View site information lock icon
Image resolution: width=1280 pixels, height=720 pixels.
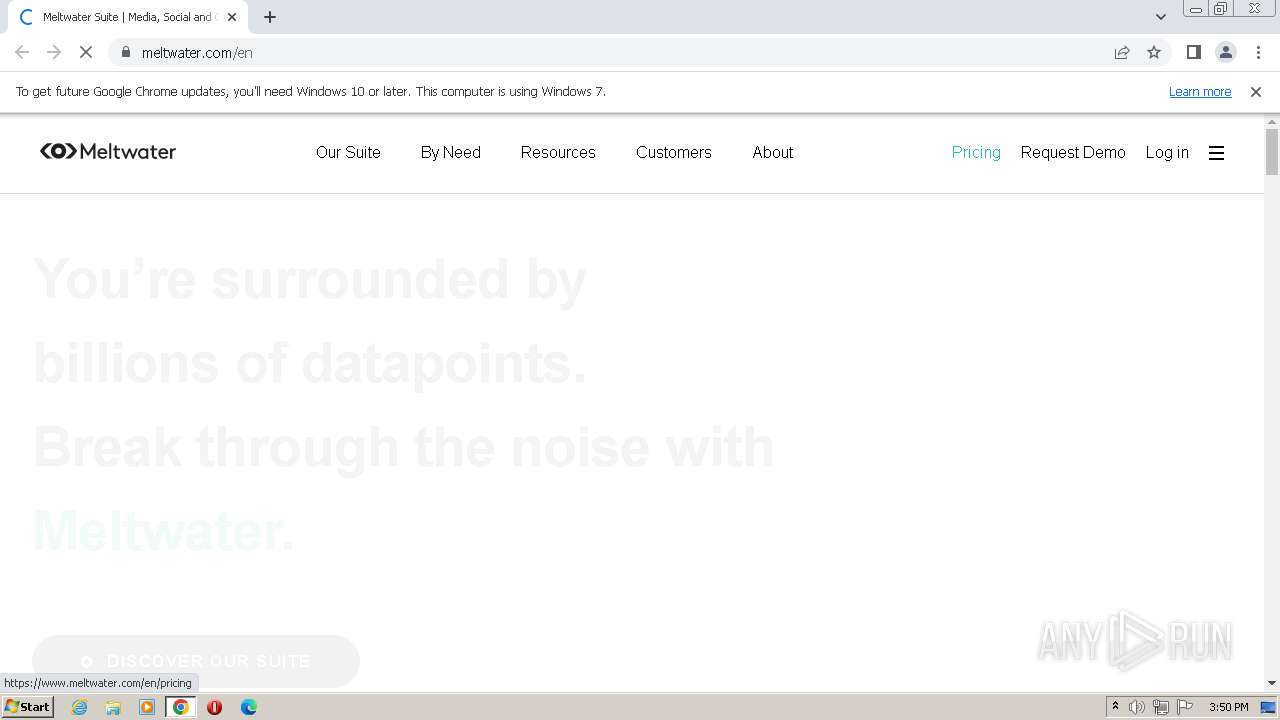pyautogui.click(x=125, y=53)
